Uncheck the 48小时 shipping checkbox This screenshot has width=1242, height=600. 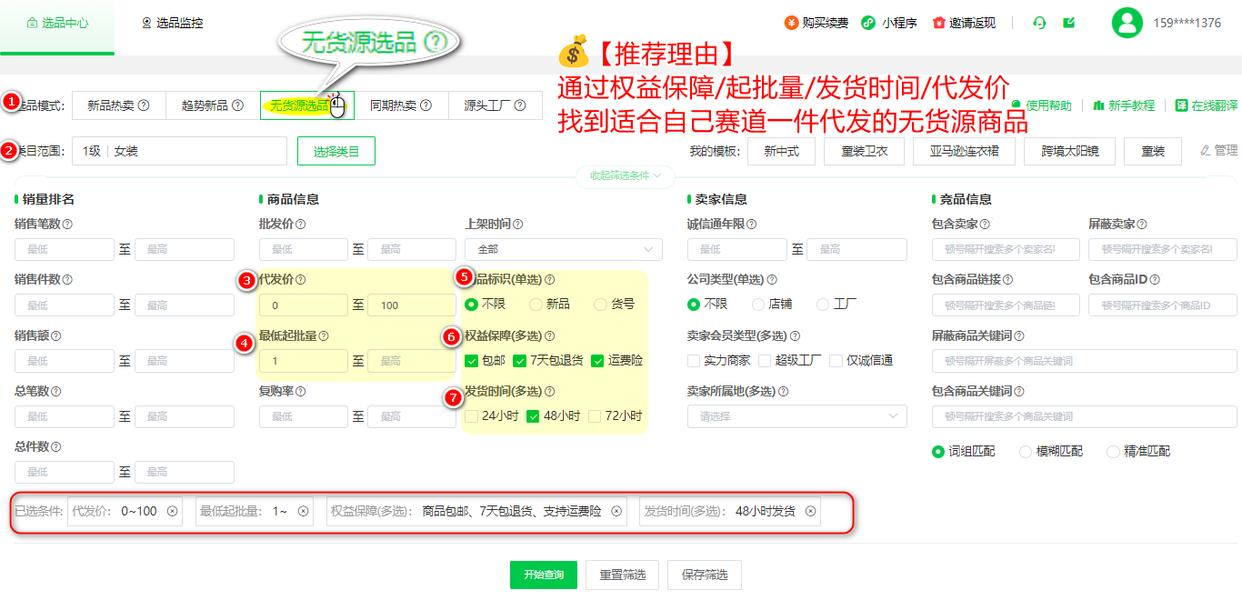pos(533,416)
